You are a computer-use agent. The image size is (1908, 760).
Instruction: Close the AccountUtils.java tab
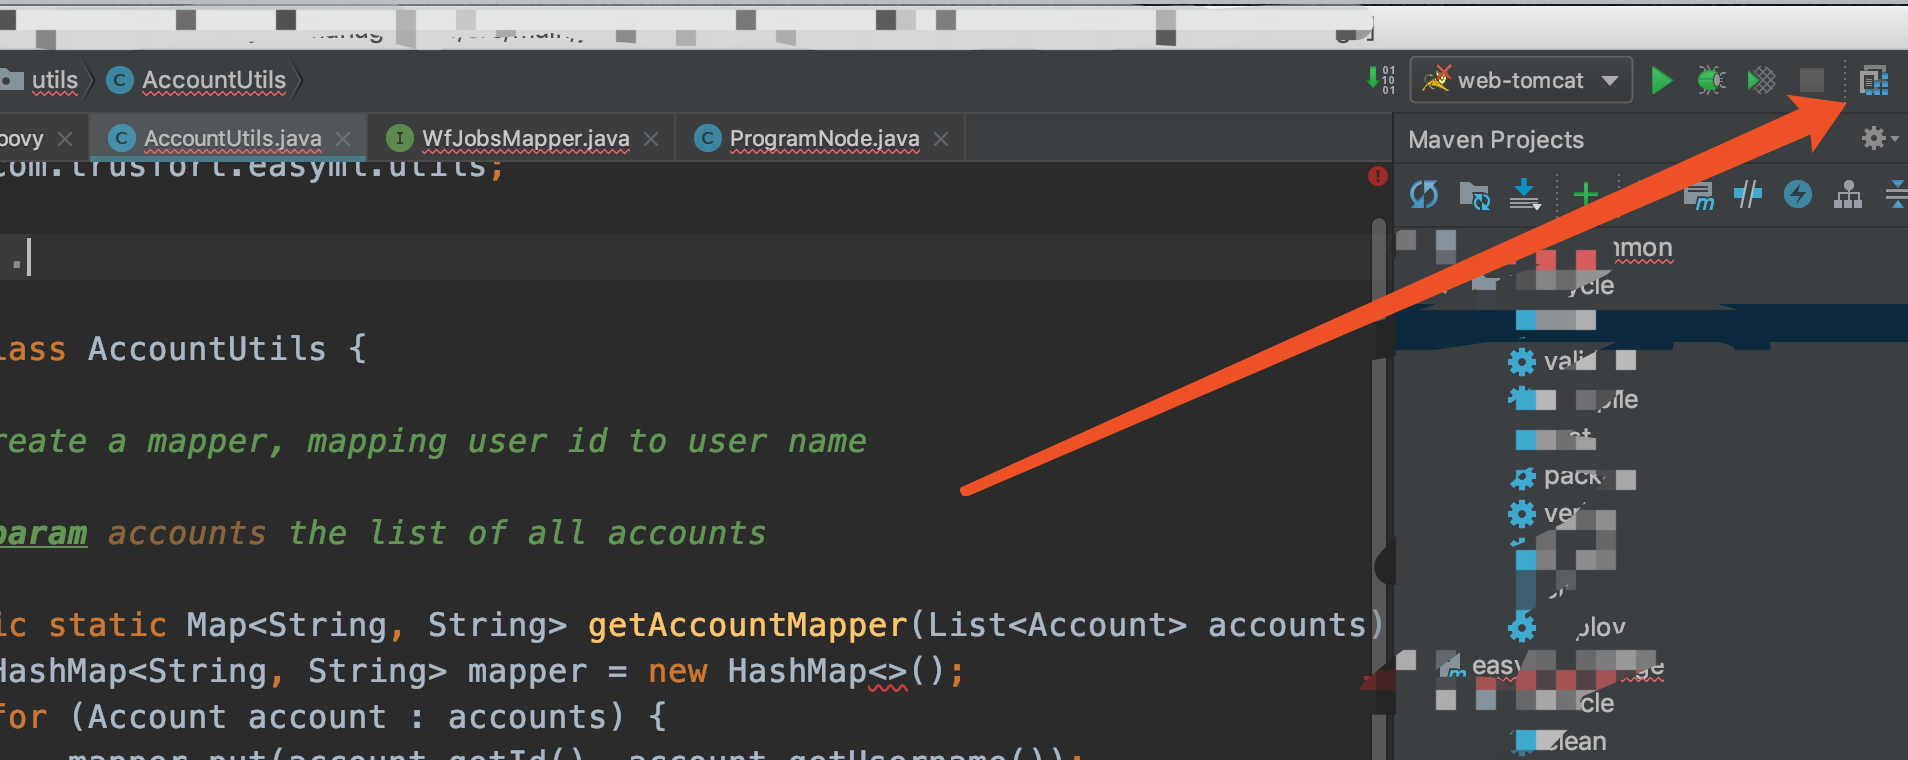343,138
